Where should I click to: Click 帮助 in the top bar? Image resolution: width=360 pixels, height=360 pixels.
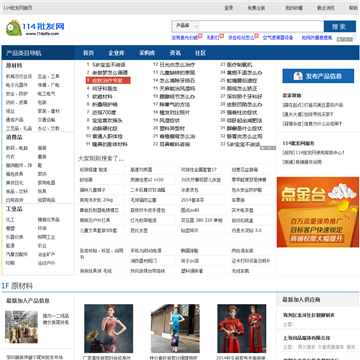[x=353, y=8]
